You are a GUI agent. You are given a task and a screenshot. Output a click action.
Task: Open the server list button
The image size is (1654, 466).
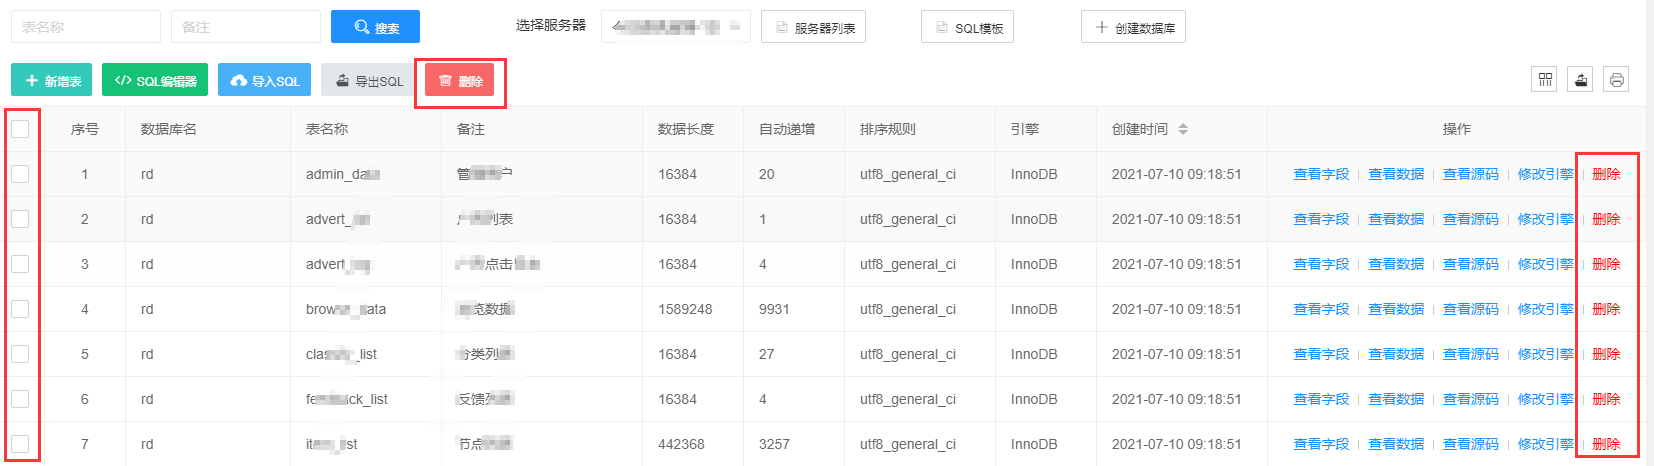[x=813, y=27]
